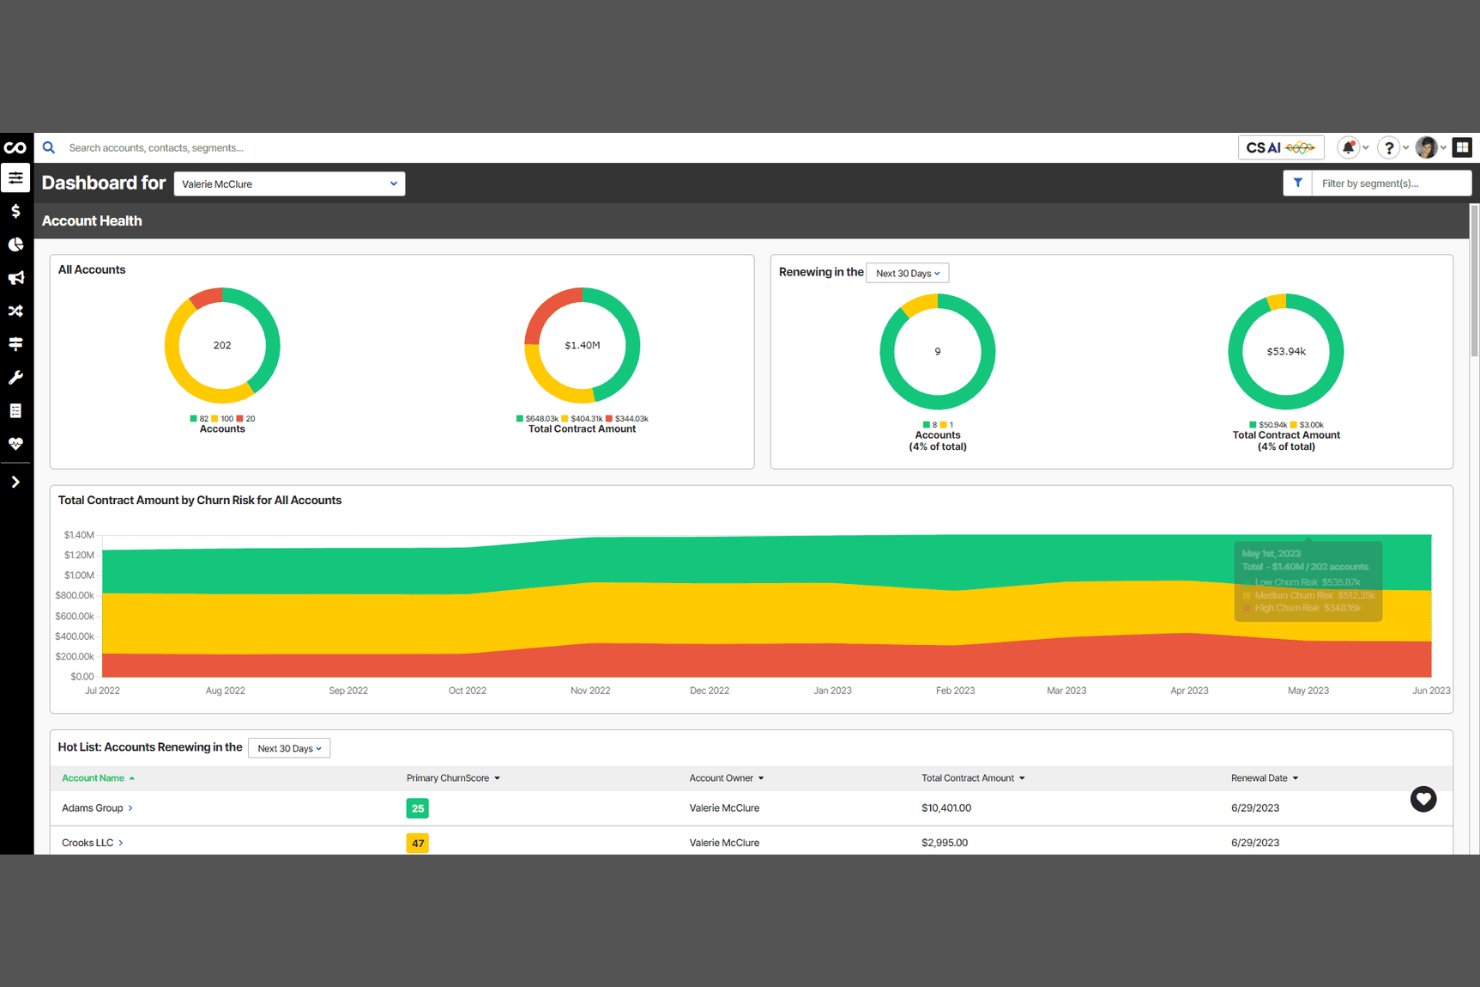1480x987 pixels.
Task: Select the revenue dollar-sign icon in sidebar
Action: click(x=15, y=211)
